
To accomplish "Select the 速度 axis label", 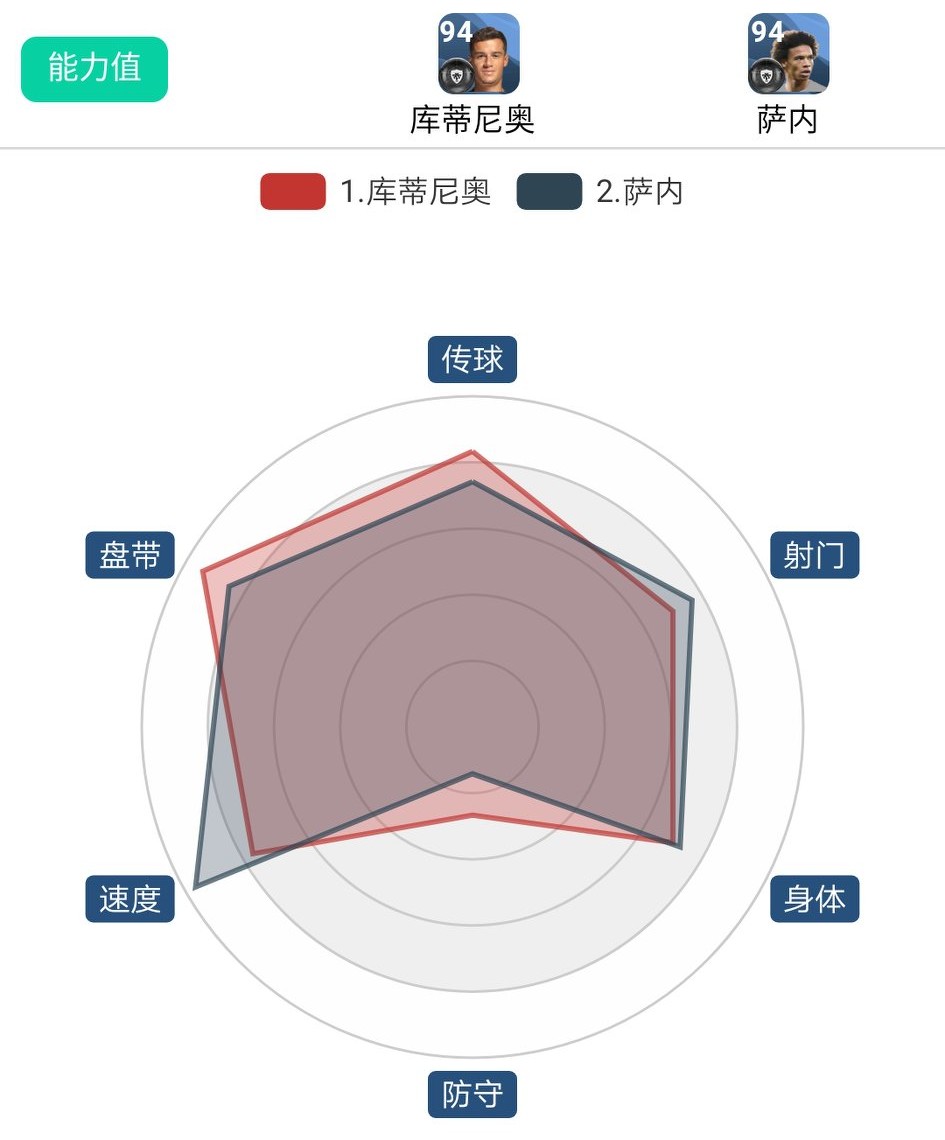I will tap(130, 899).
